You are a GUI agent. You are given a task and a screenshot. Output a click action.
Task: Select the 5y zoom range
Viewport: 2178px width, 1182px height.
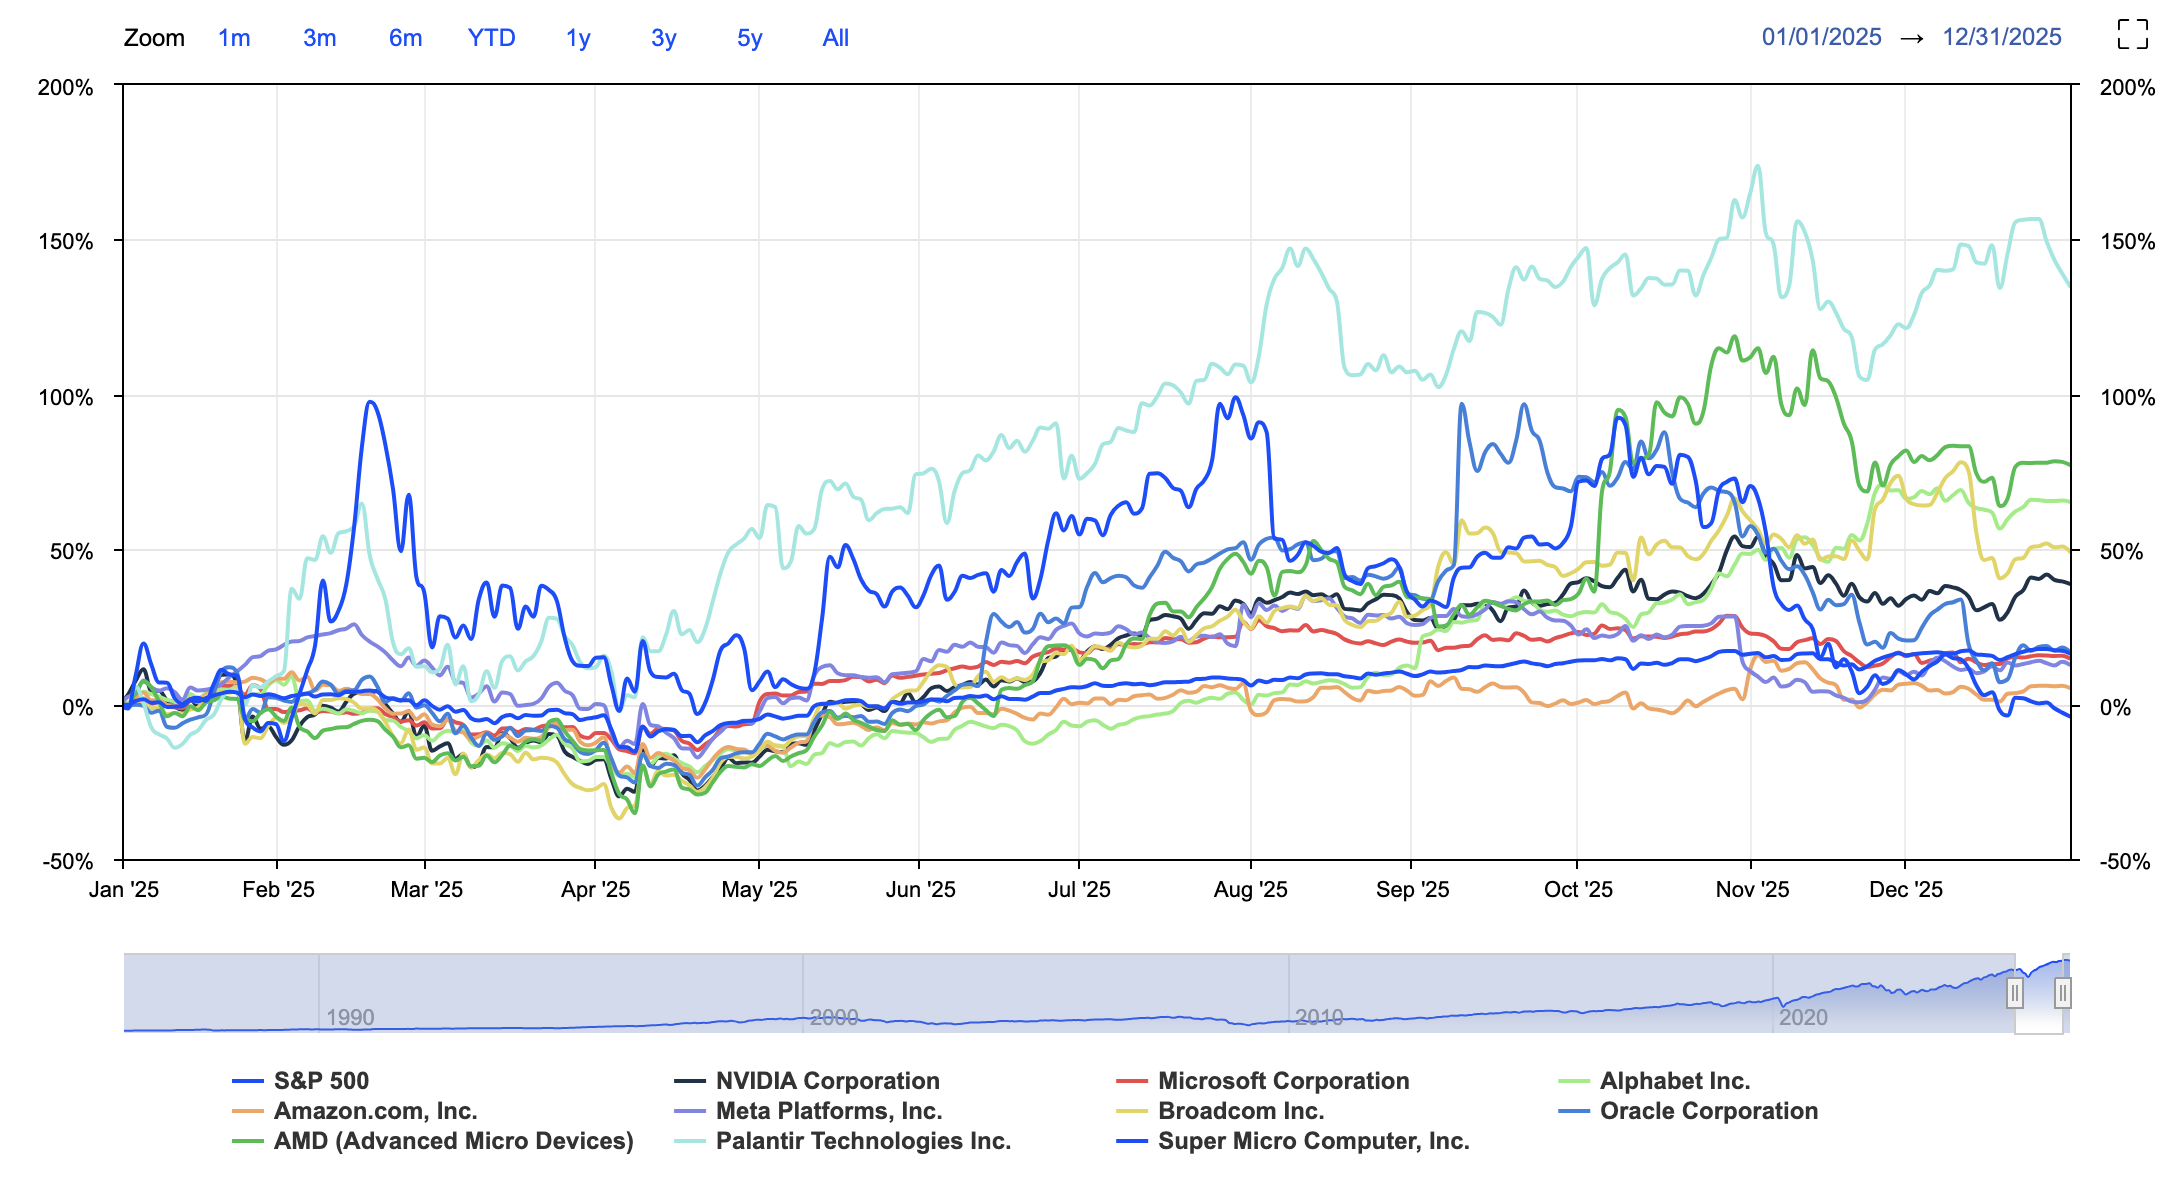[749, 38]
